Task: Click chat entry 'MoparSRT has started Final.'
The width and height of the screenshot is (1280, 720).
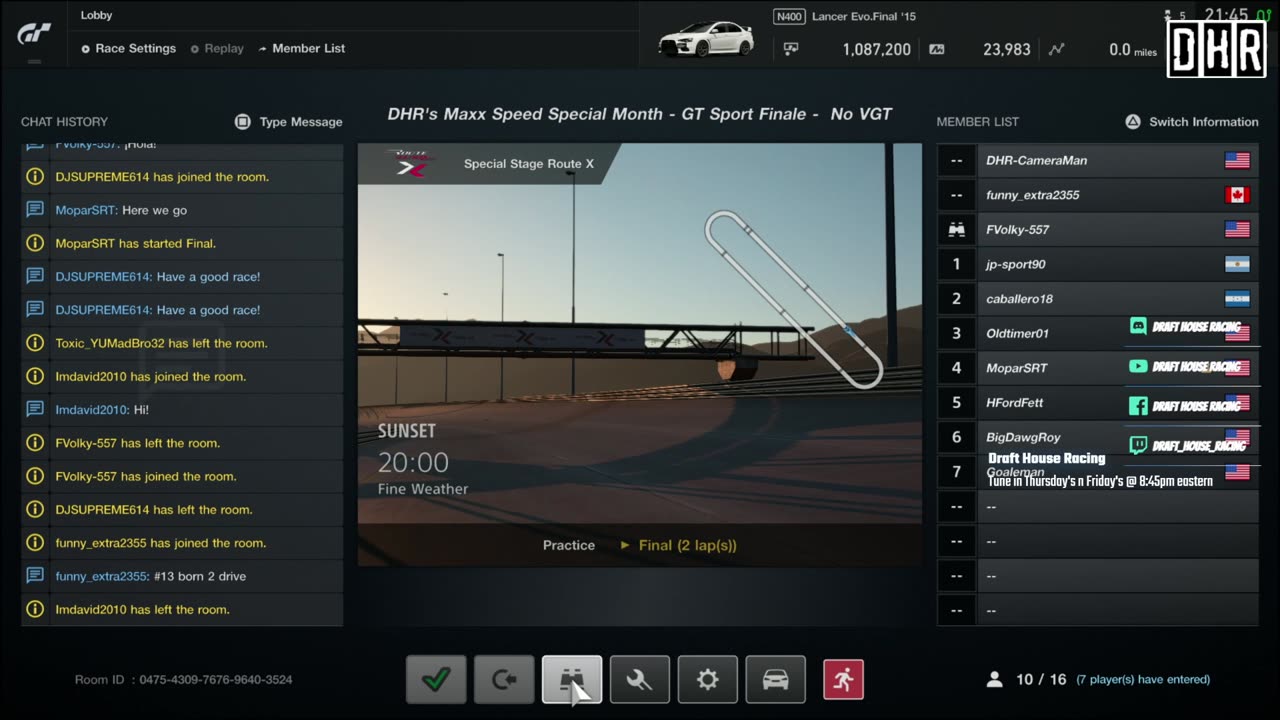Action: tap(182, 243)
